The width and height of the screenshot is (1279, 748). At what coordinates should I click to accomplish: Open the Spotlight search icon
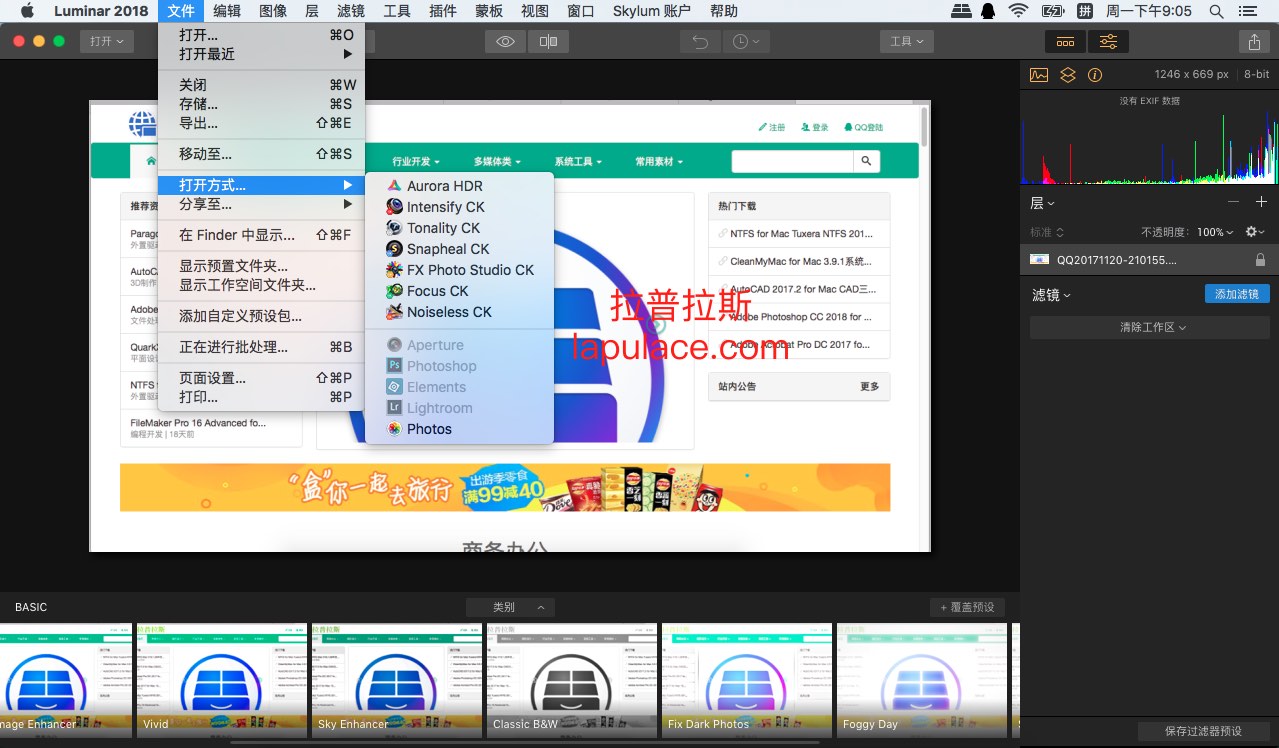pyautogui.click(x=1217, y=11)
